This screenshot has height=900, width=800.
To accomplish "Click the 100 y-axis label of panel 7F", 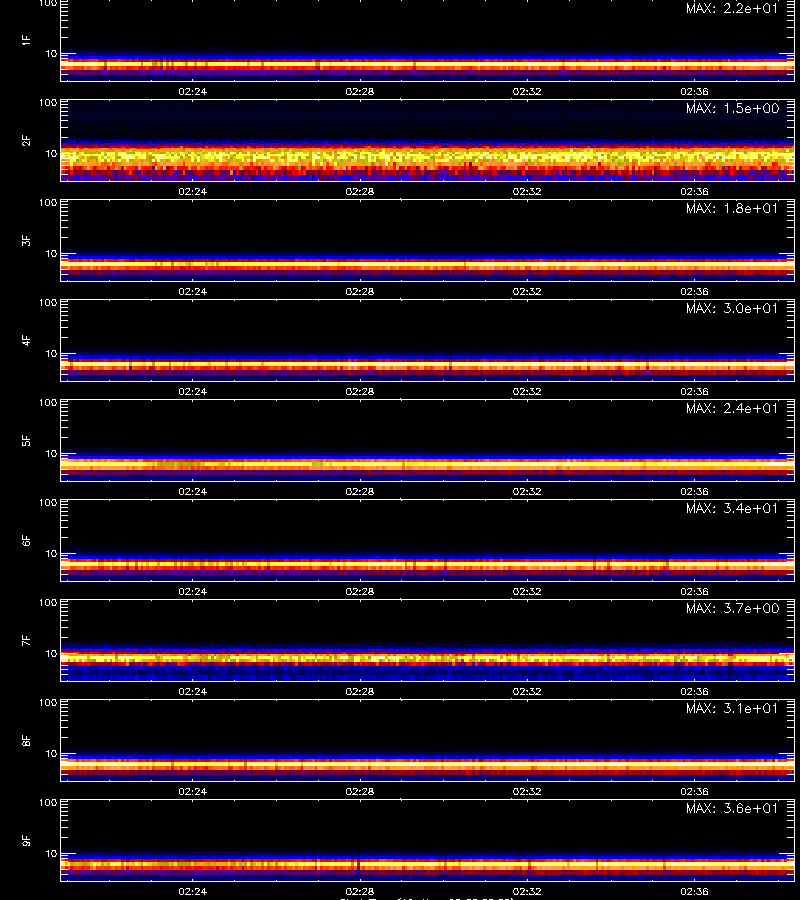I will [x=48, y=603].
